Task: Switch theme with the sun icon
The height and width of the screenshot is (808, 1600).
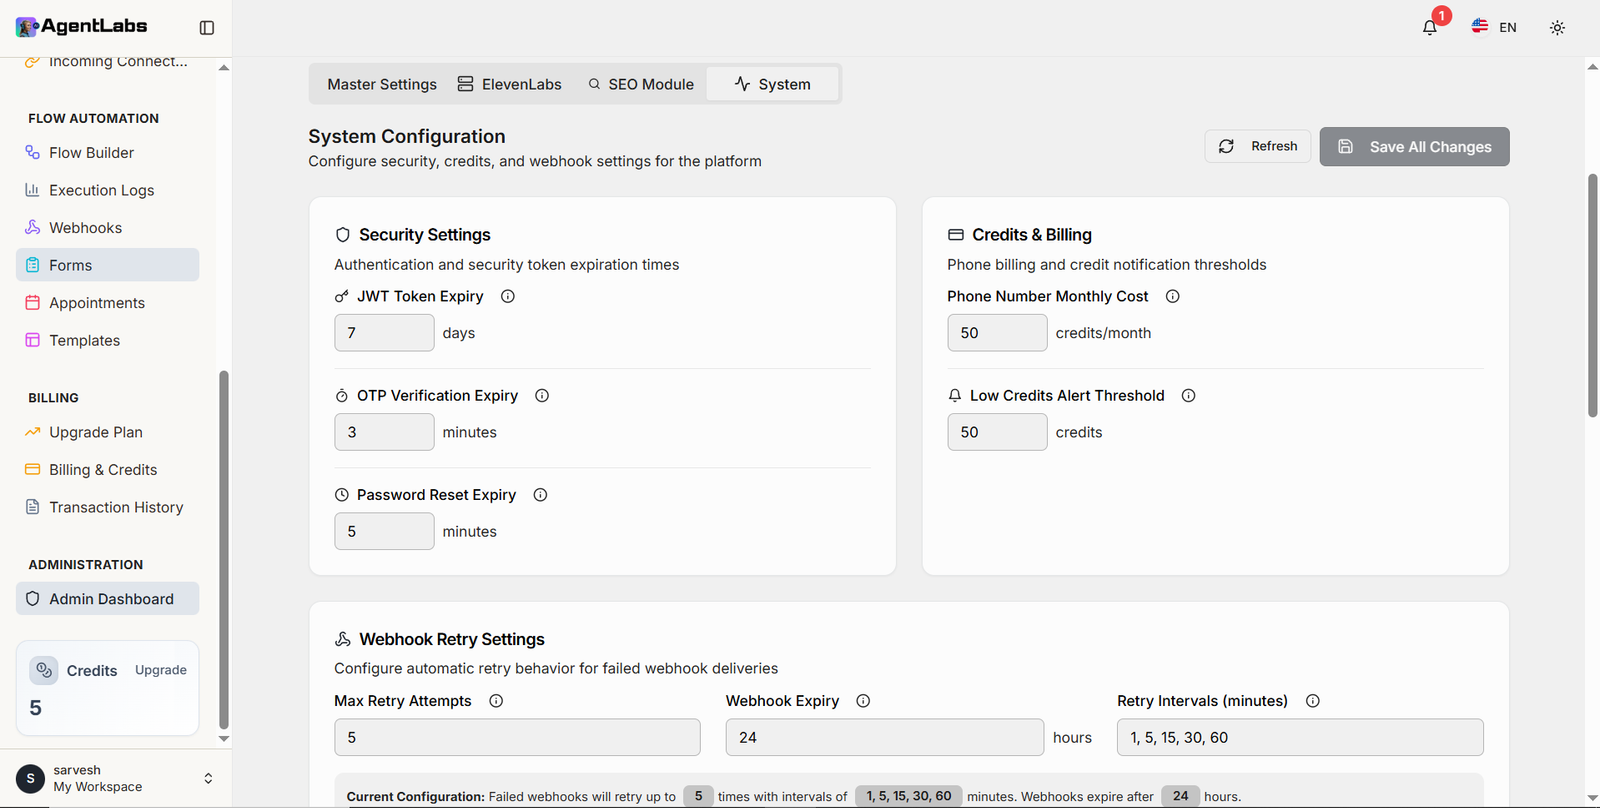Action: [1557, 28]
